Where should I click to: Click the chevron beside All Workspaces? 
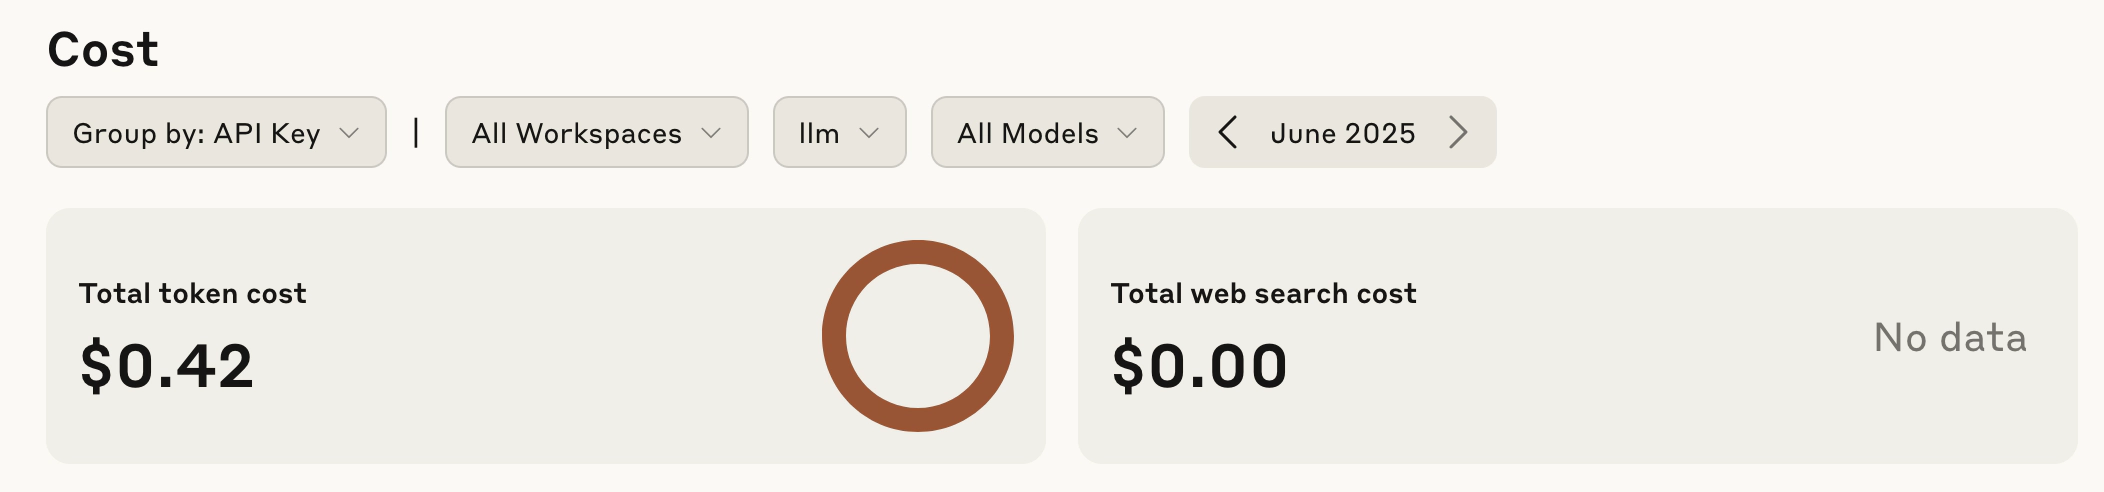[711, 133]
